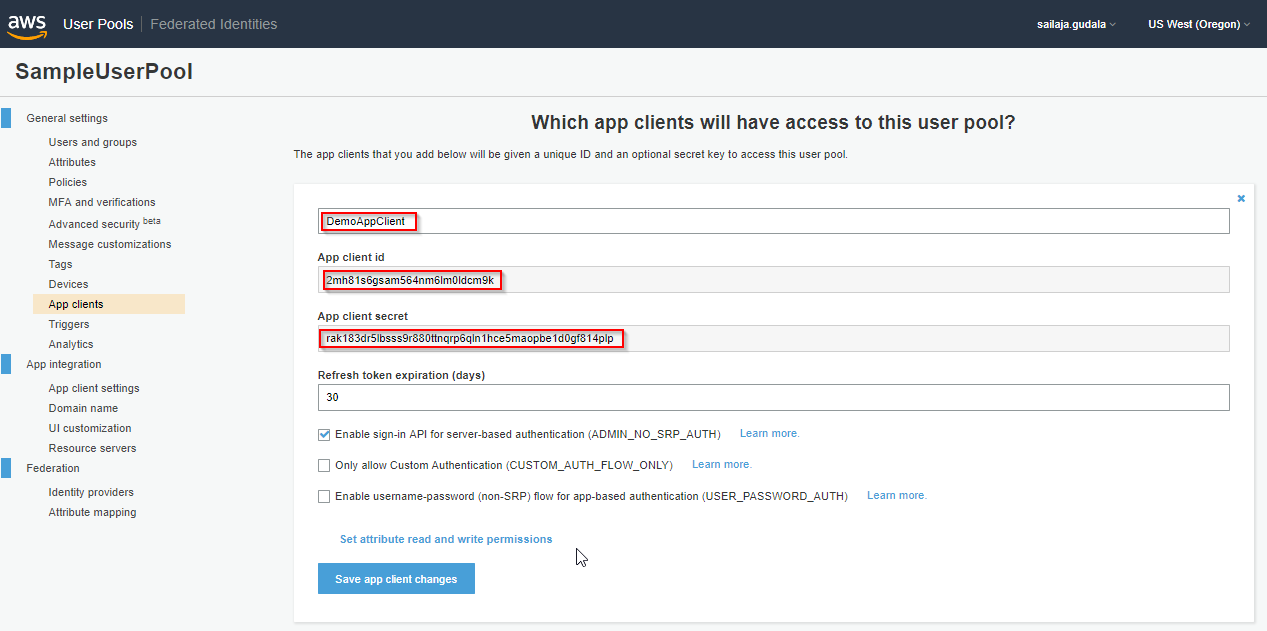Click the AWS logo icon

tap(27, 24)
